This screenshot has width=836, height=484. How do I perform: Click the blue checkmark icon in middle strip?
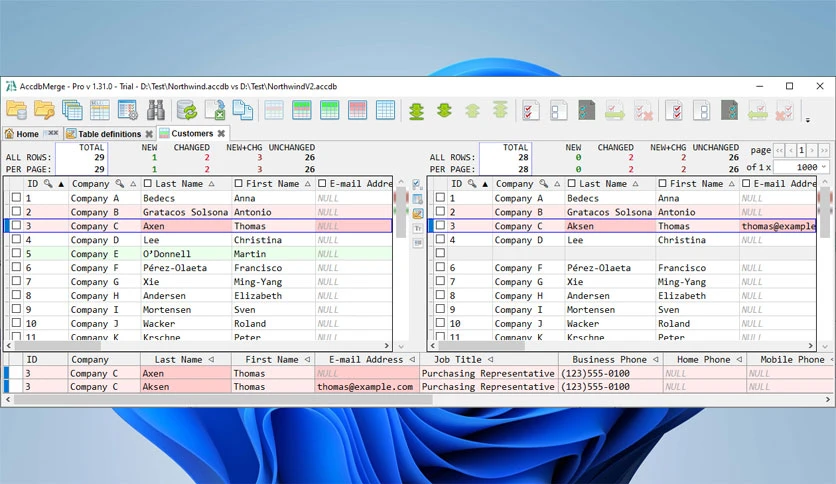[417, 184]
